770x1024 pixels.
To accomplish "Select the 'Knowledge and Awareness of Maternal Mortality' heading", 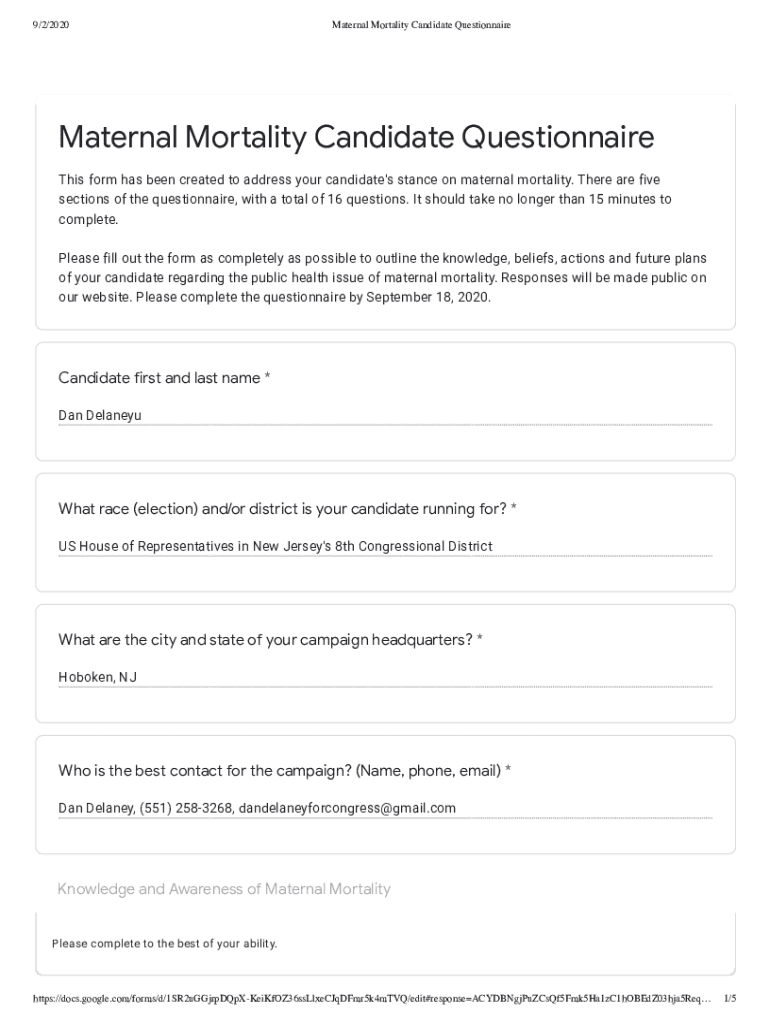I will [x=224, y=889].
